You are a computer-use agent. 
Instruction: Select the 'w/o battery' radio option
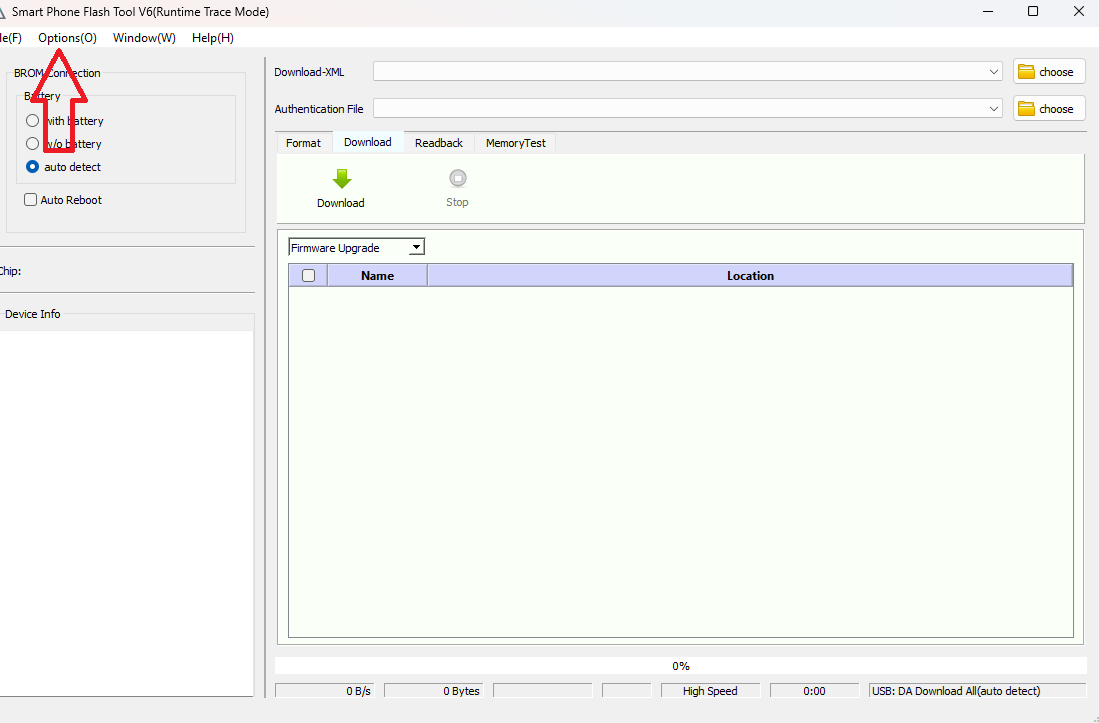click(x=32, y=144)
